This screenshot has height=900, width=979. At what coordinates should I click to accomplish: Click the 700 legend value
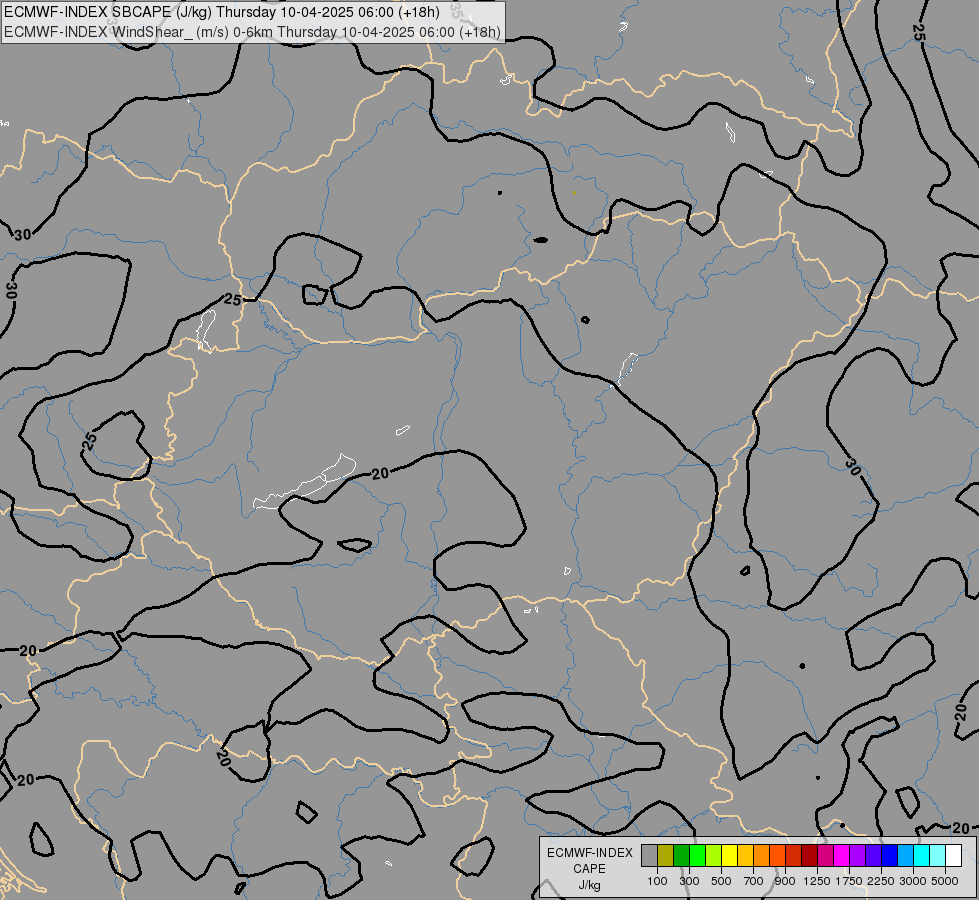tap(754, 881)
